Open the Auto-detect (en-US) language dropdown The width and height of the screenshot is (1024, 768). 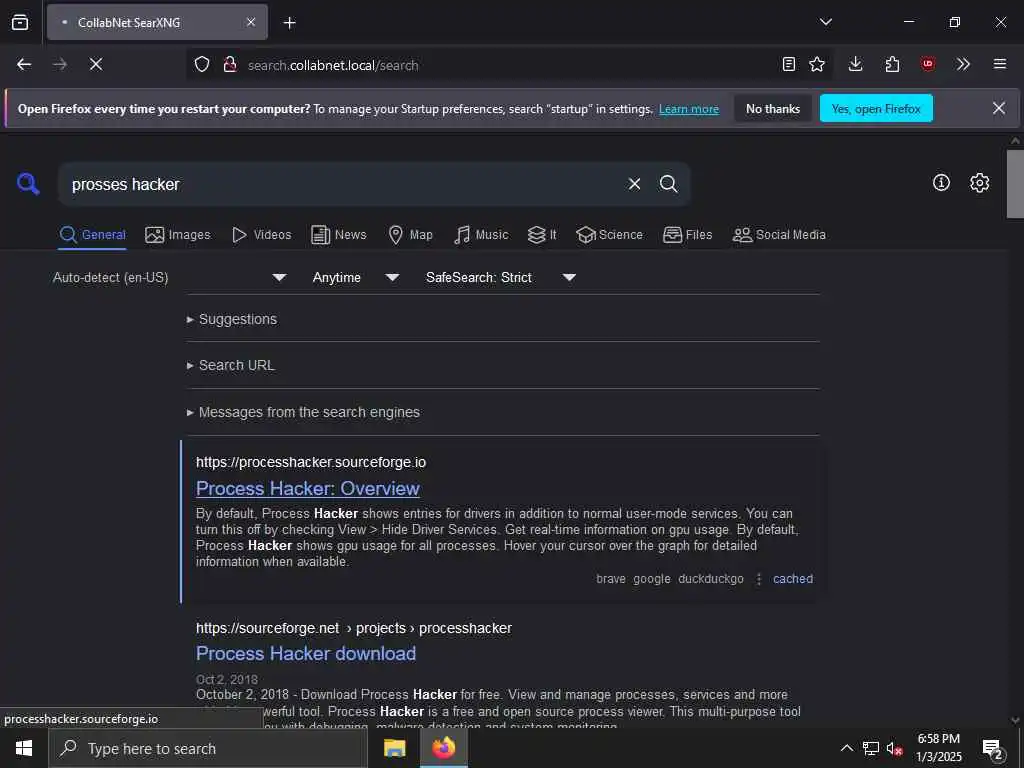click(x=170, y=278)
